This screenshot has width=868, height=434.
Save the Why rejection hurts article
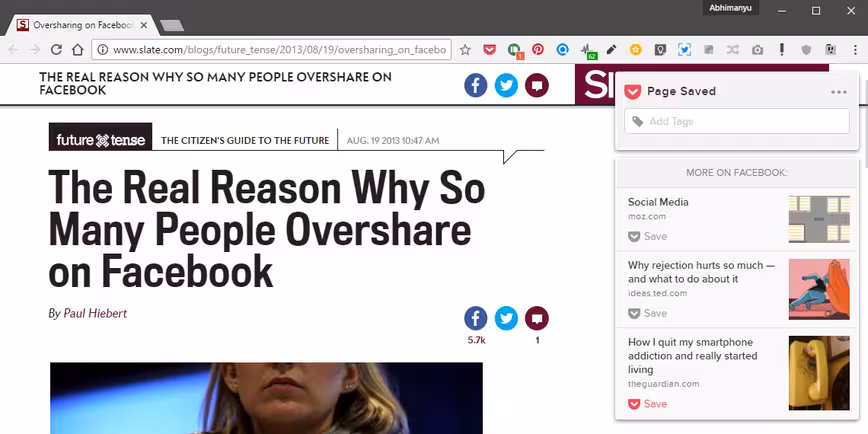point(648,313)
